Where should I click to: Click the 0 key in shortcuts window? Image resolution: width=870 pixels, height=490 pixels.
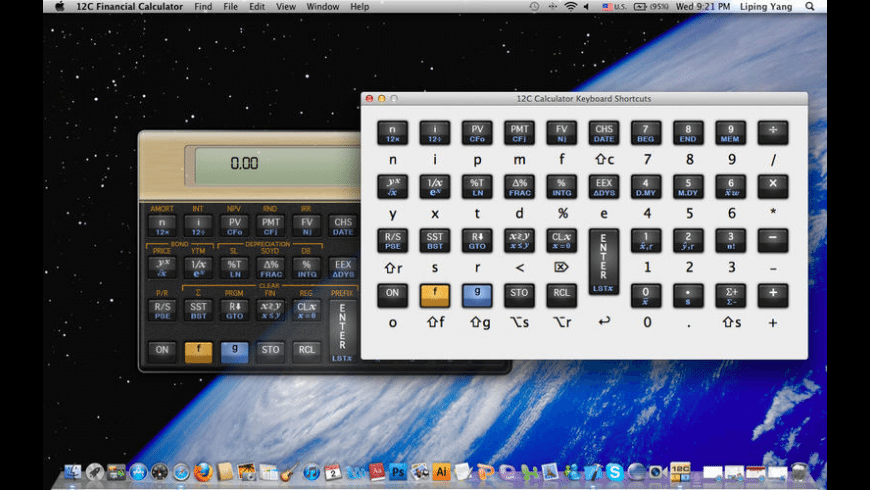pyautogui.click(x=646, y=295)
